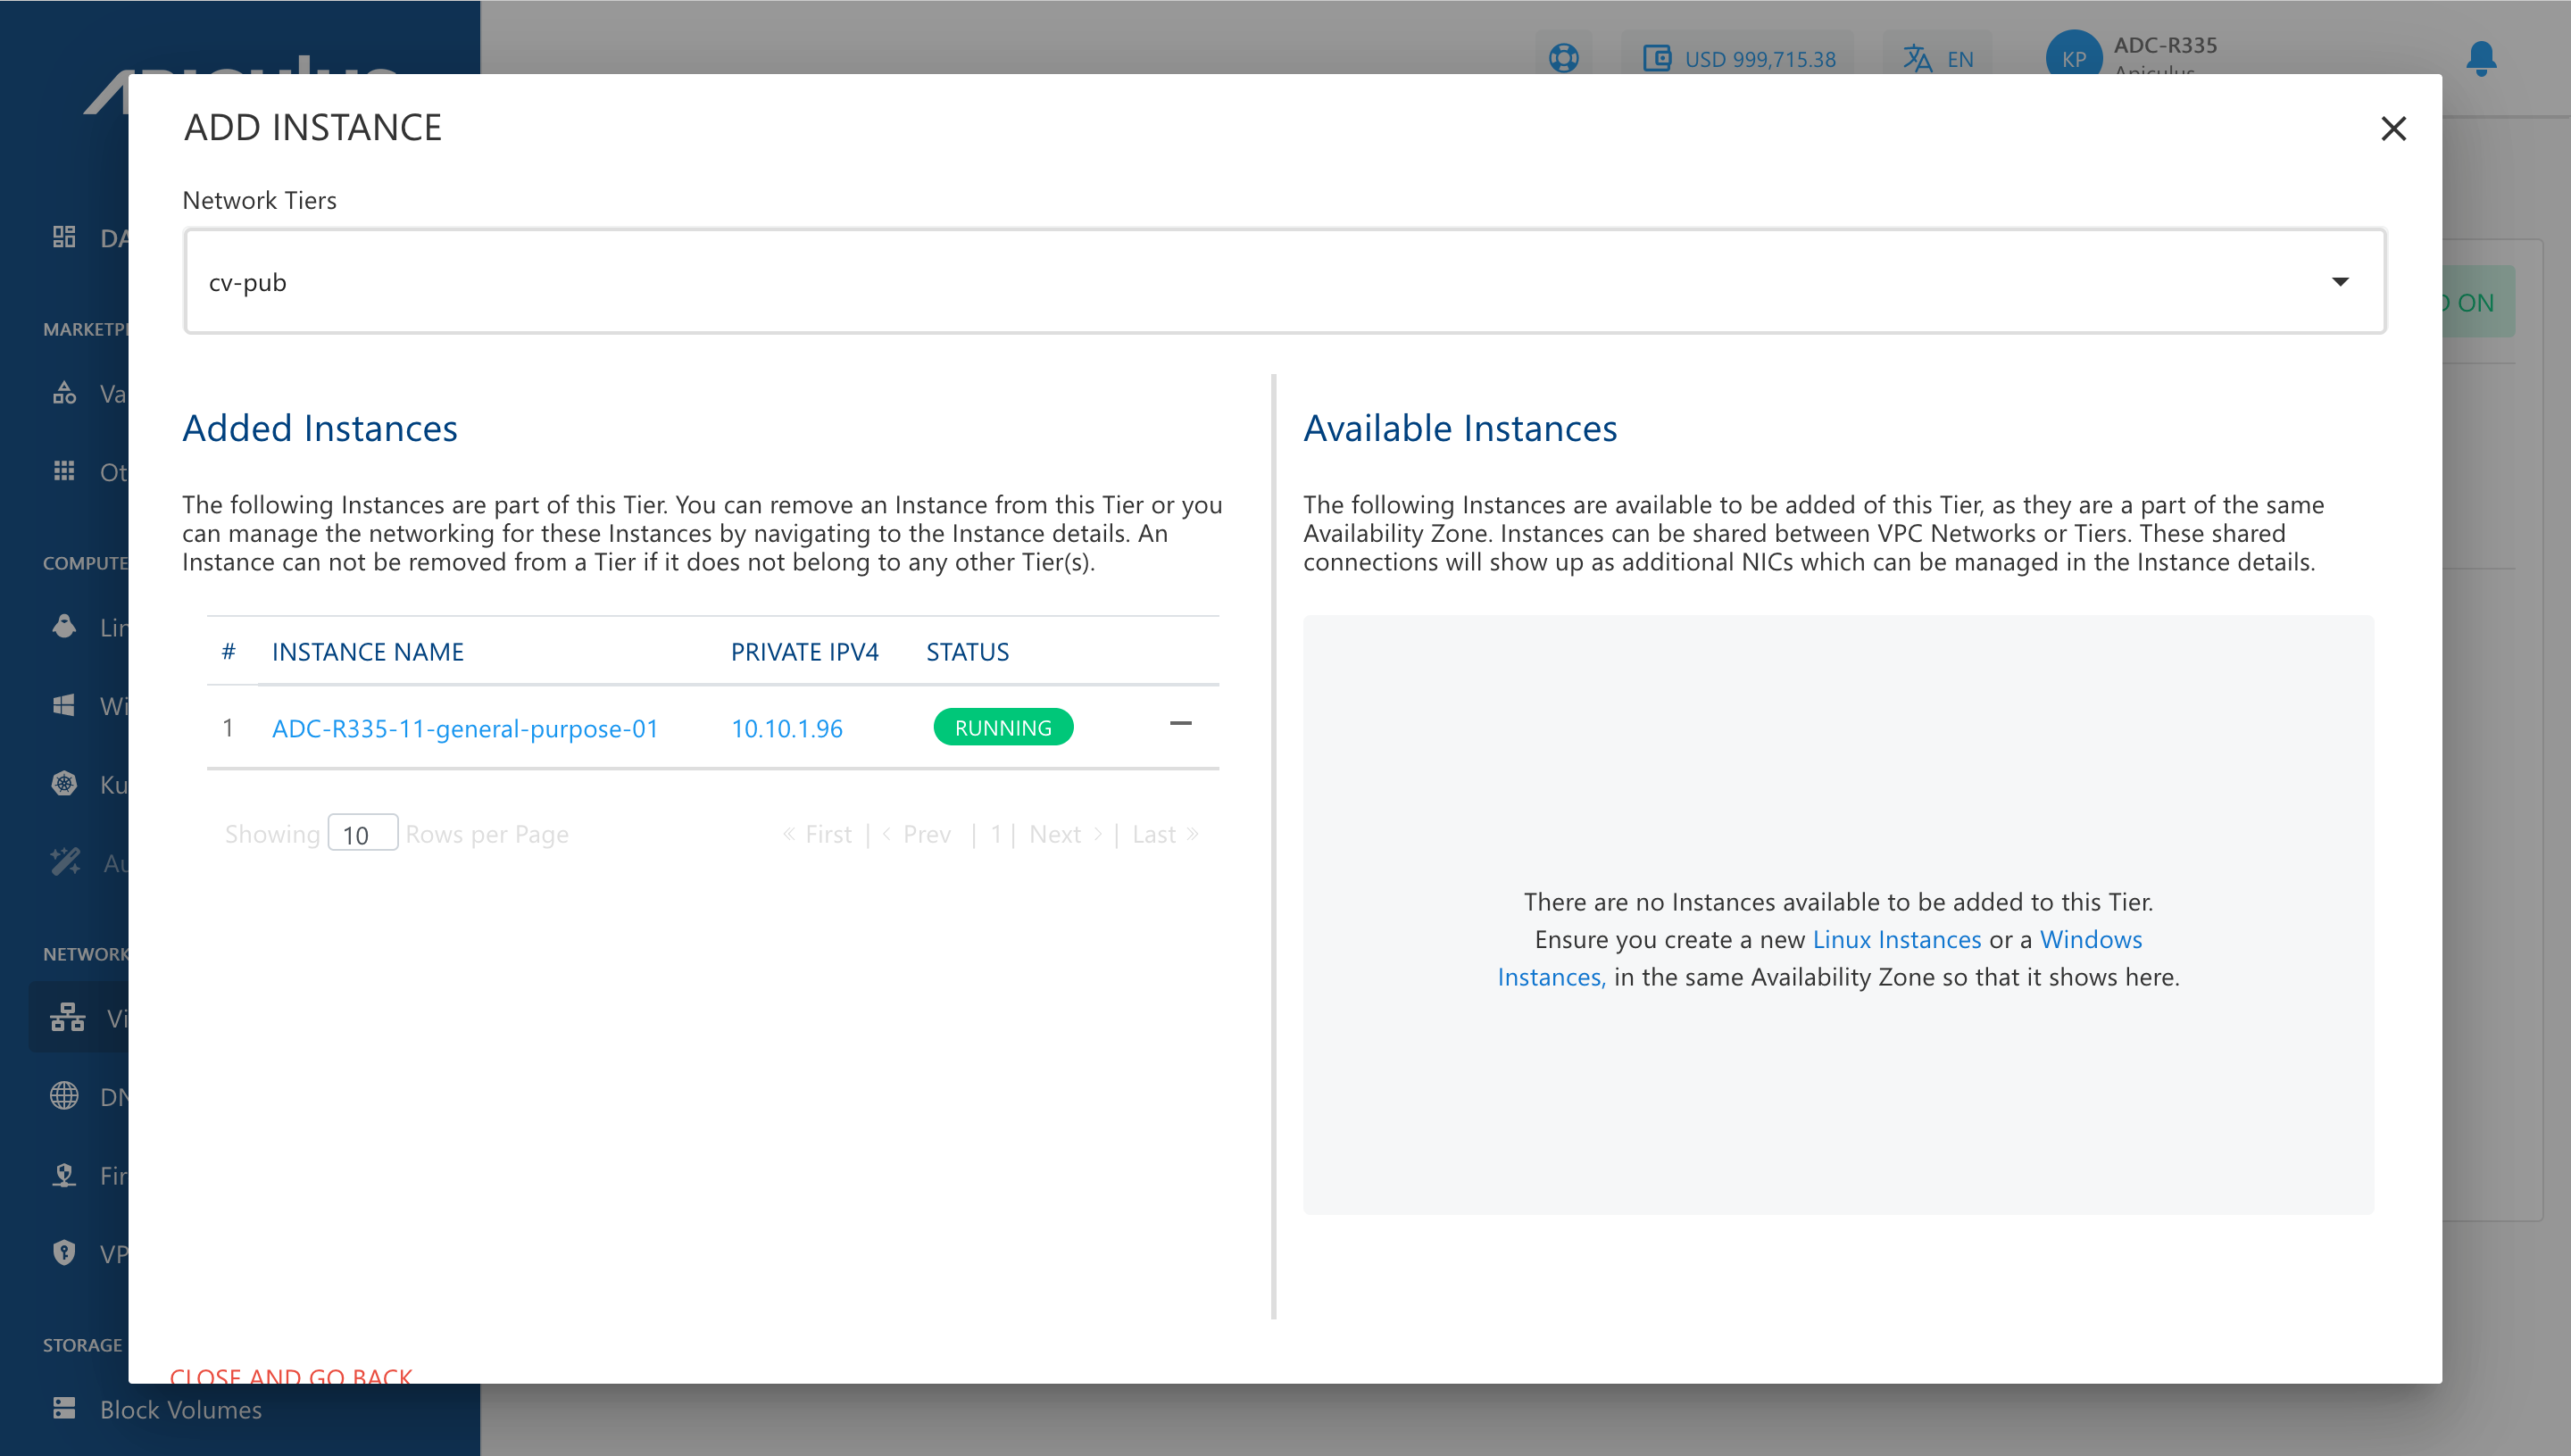The width and height of the screenshot is (2571, 1456).
Task: Open the Firewall menu entry
Action: tap(64, 1174)
